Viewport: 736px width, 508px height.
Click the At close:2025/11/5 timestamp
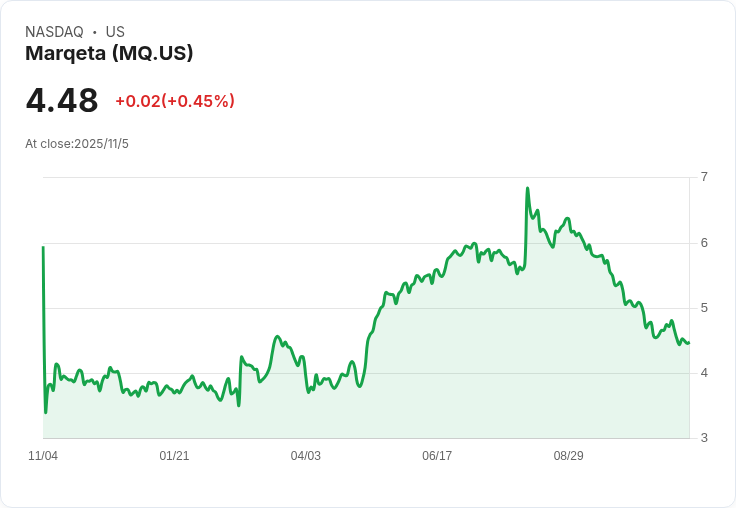pos(77,144)
